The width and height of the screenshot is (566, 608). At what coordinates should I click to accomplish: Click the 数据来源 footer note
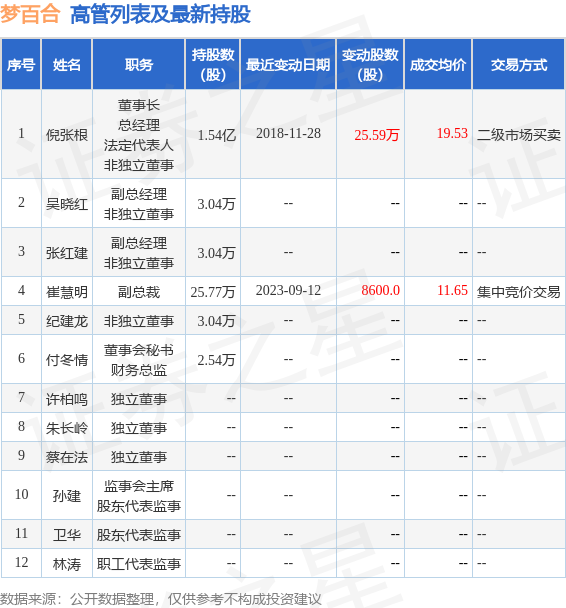click(x=161, y=599)
